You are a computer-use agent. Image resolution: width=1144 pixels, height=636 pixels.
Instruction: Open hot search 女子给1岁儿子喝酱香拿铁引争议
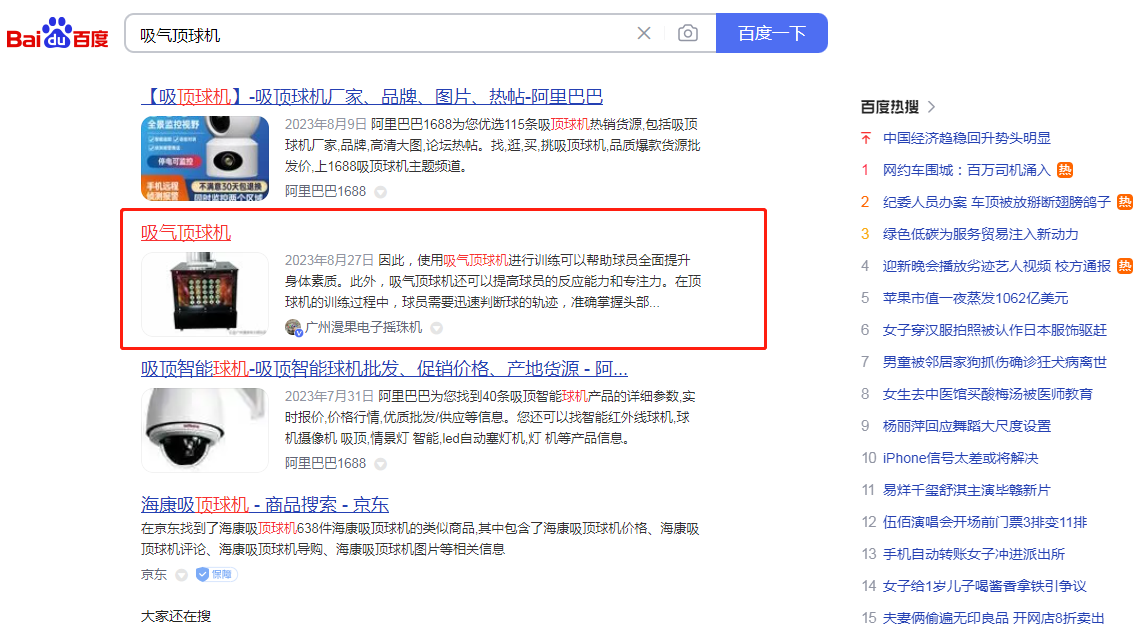pos(985,586)
